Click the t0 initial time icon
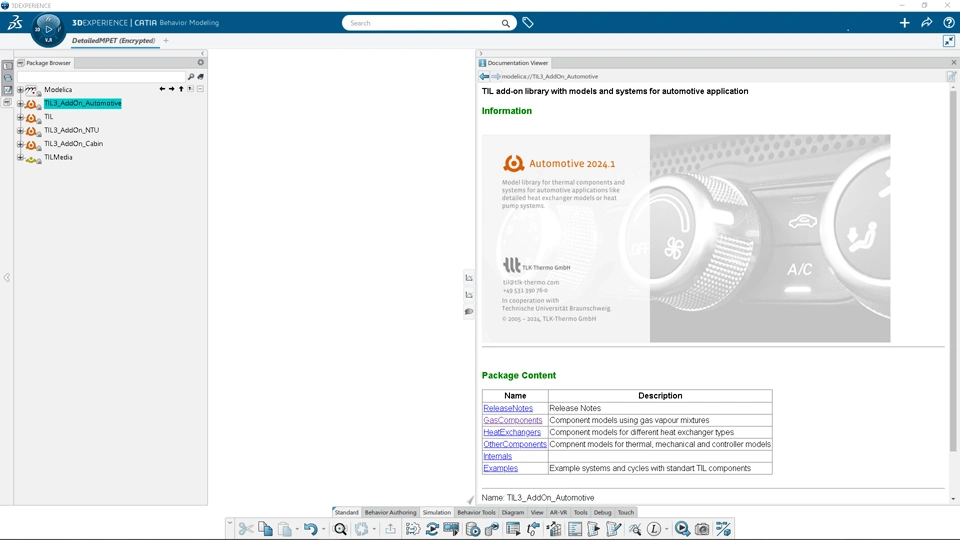Viewport: 960px width, 540px height. [x=533, y=529]
